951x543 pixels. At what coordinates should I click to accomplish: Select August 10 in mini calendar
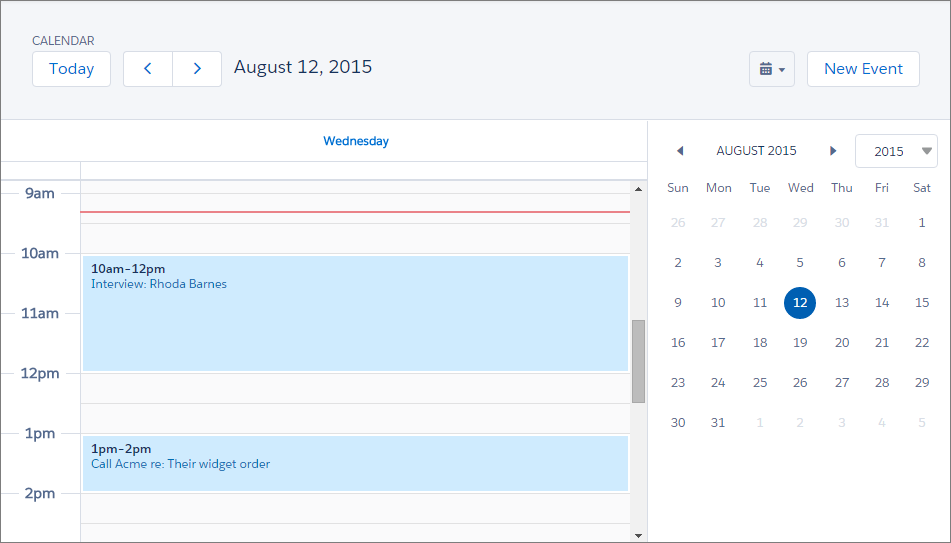718,303
